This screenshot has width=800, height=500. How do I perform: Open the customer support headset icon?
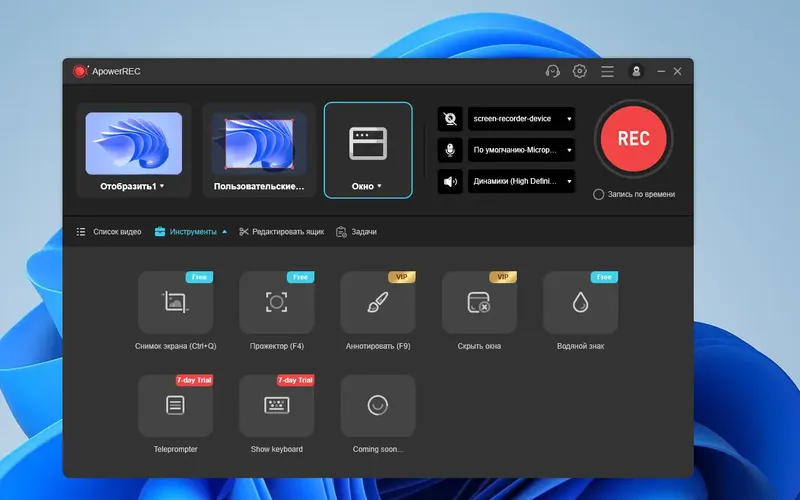553,71
